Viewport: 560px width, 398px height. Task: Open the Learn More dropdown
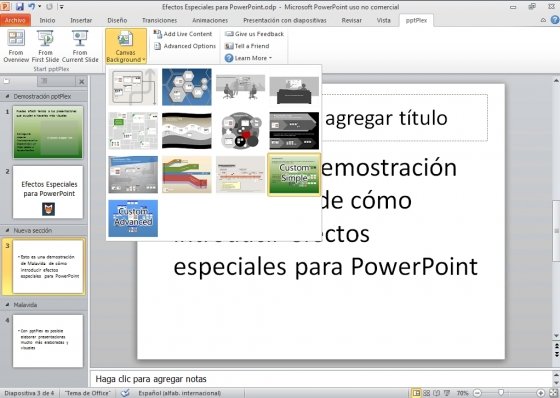(249, 58)
